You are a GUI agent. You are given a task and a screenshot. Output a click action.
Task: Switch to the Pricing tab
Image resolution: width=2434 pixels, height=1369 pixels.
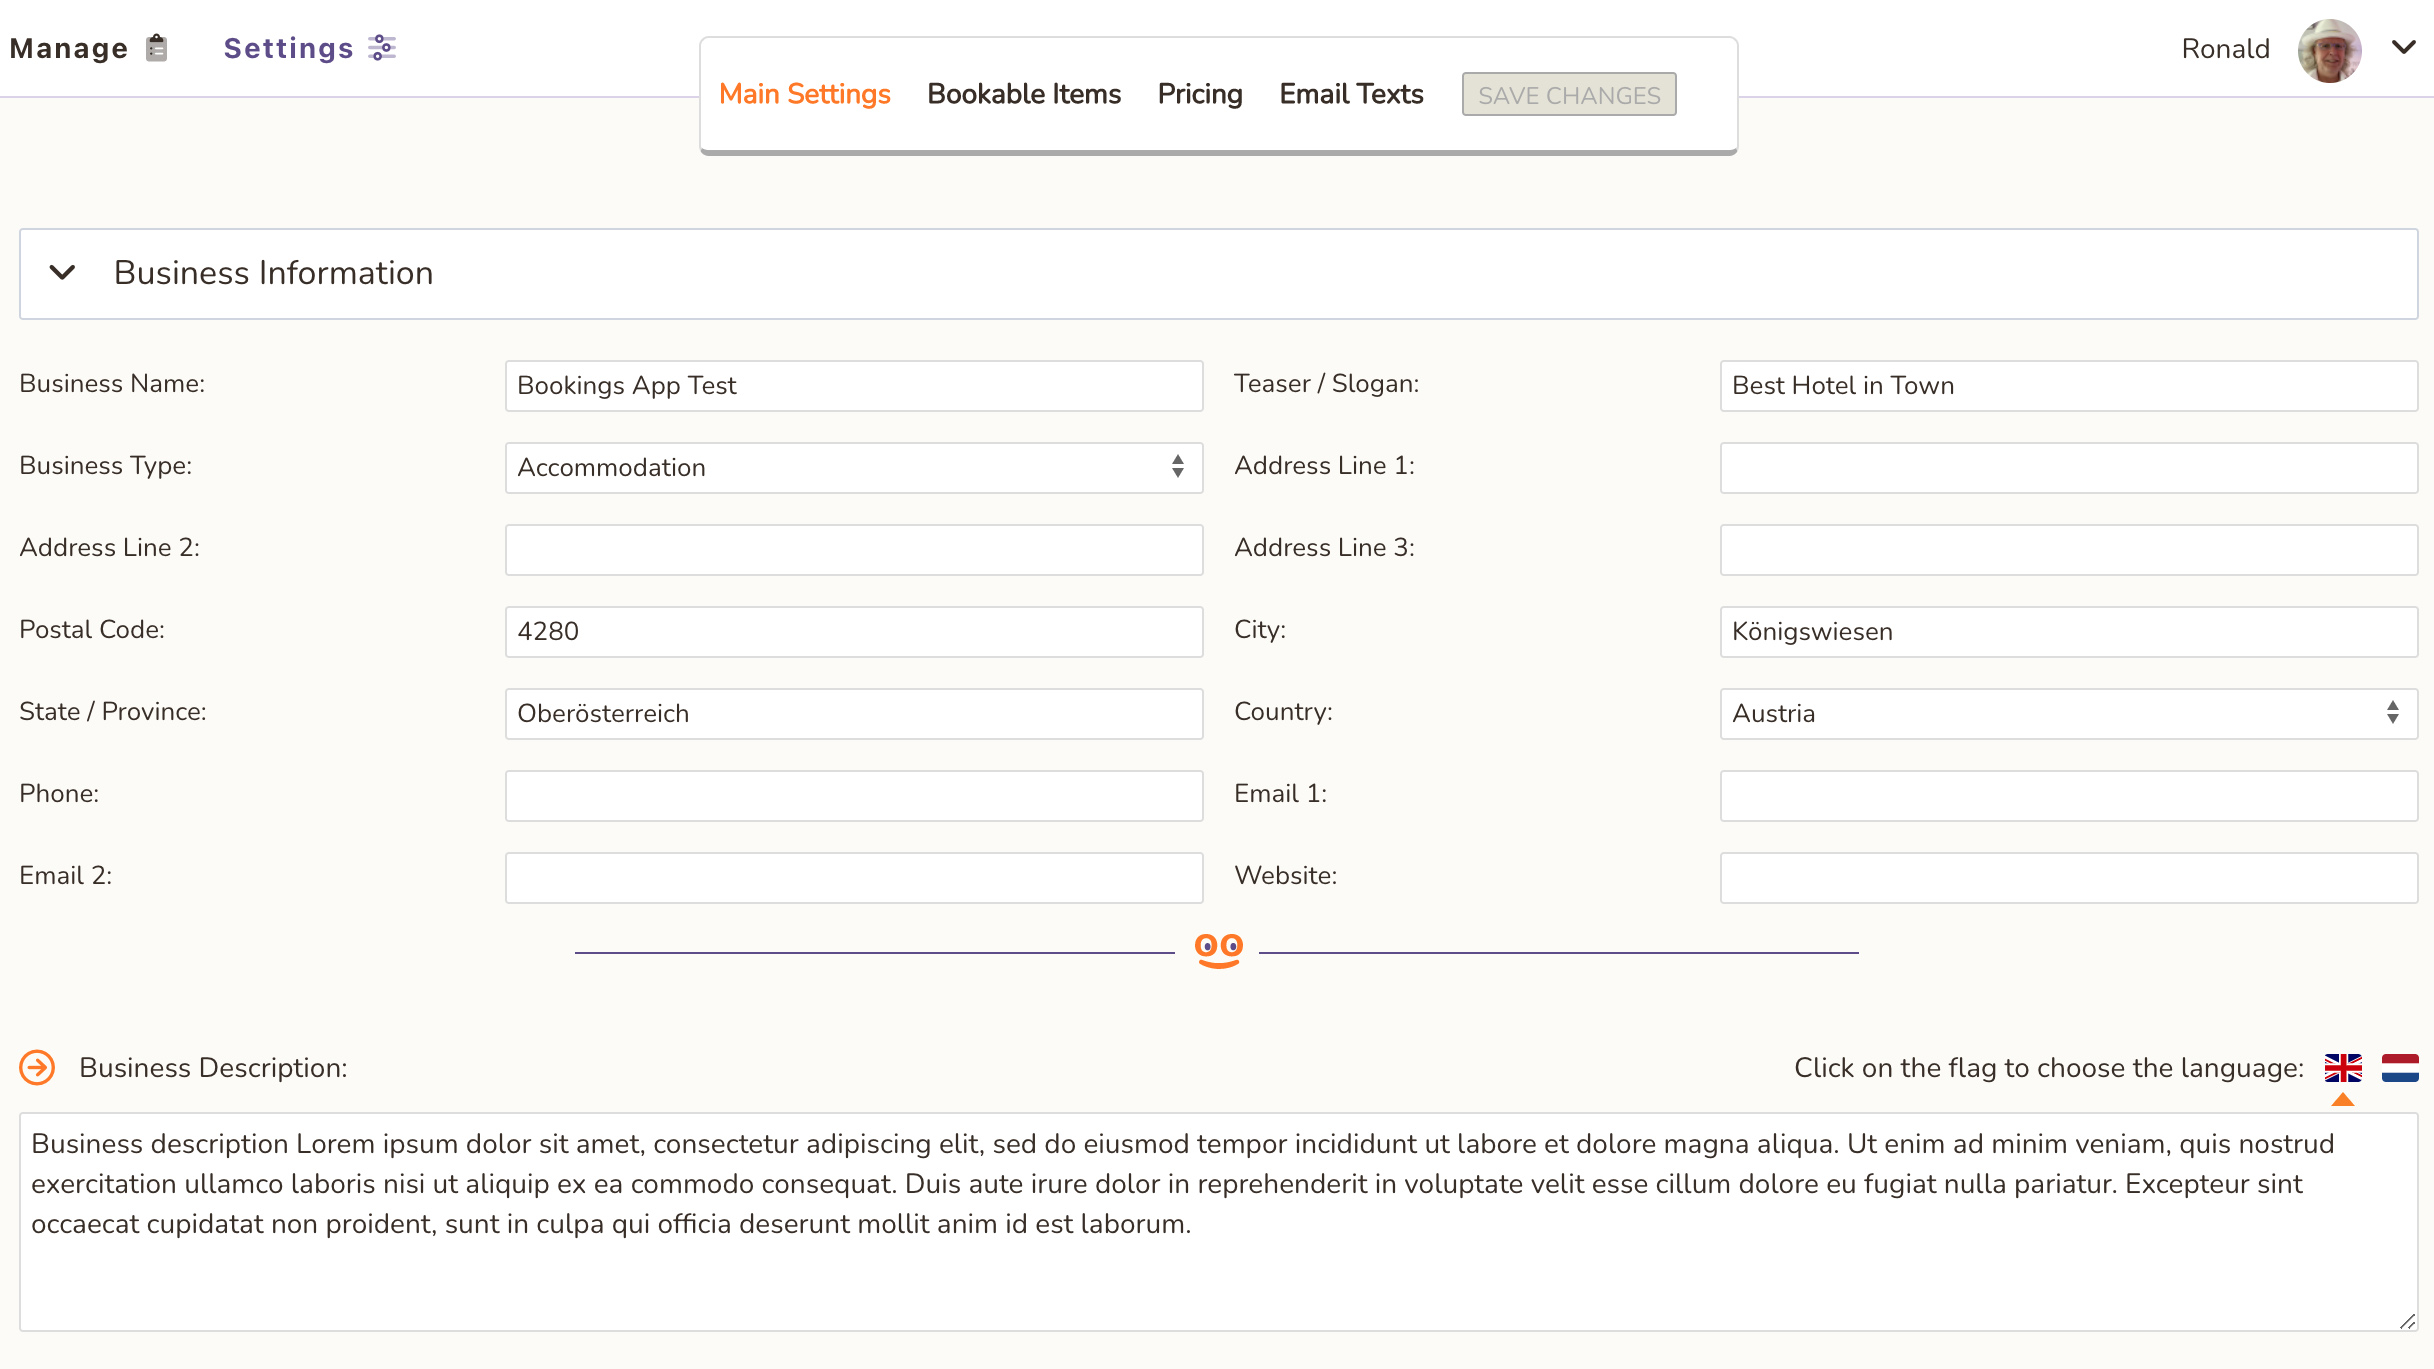coord(1199,94)
